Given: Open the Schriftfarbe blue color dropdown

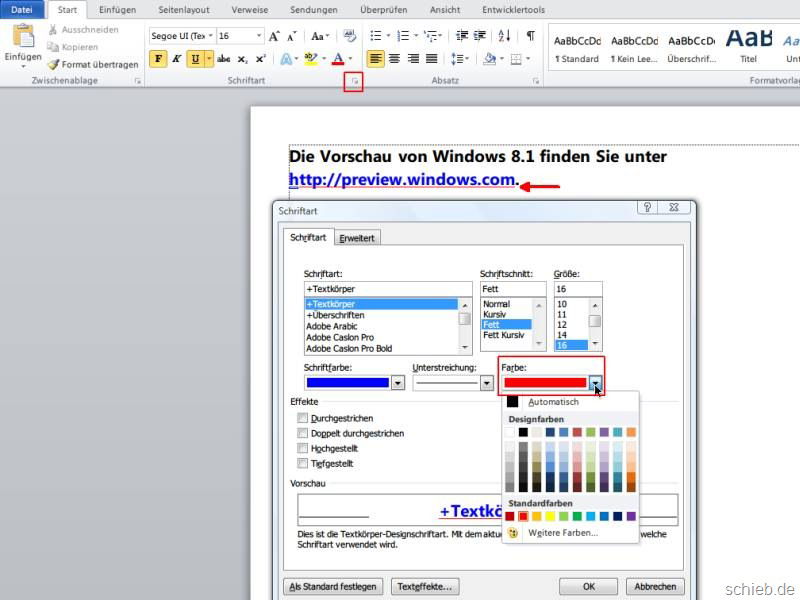Looking at the screenshot, I should 398,383.
